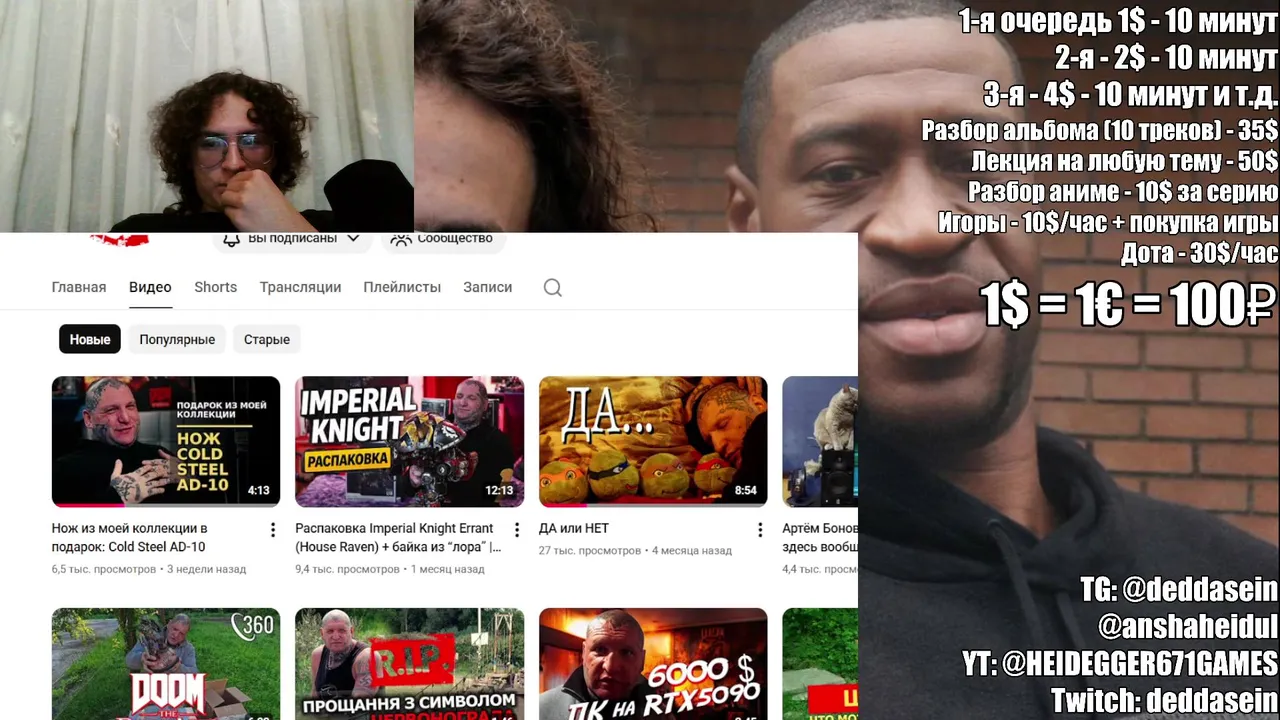Sort videos by Популярные chip
This screenshot has height=720, width=1280.
(x=177, y=339)
